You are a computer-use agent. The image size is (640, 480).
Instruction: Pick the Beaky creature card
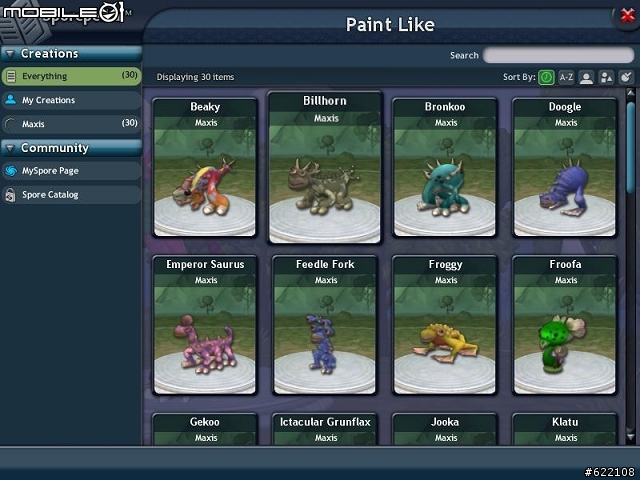(x=205, y=167)
